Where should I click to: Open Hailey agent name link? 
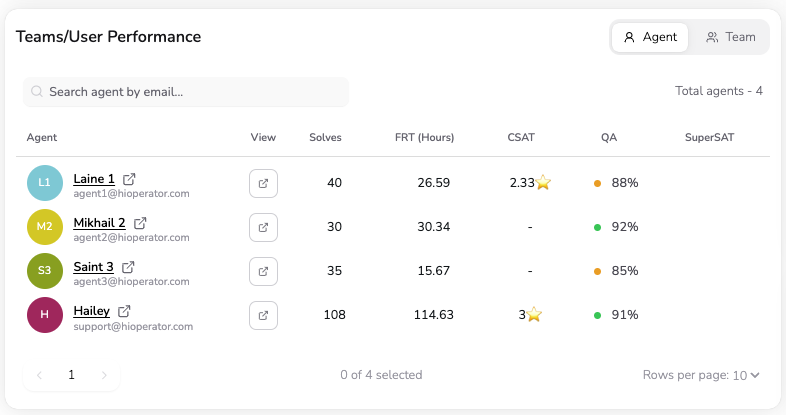91,311
